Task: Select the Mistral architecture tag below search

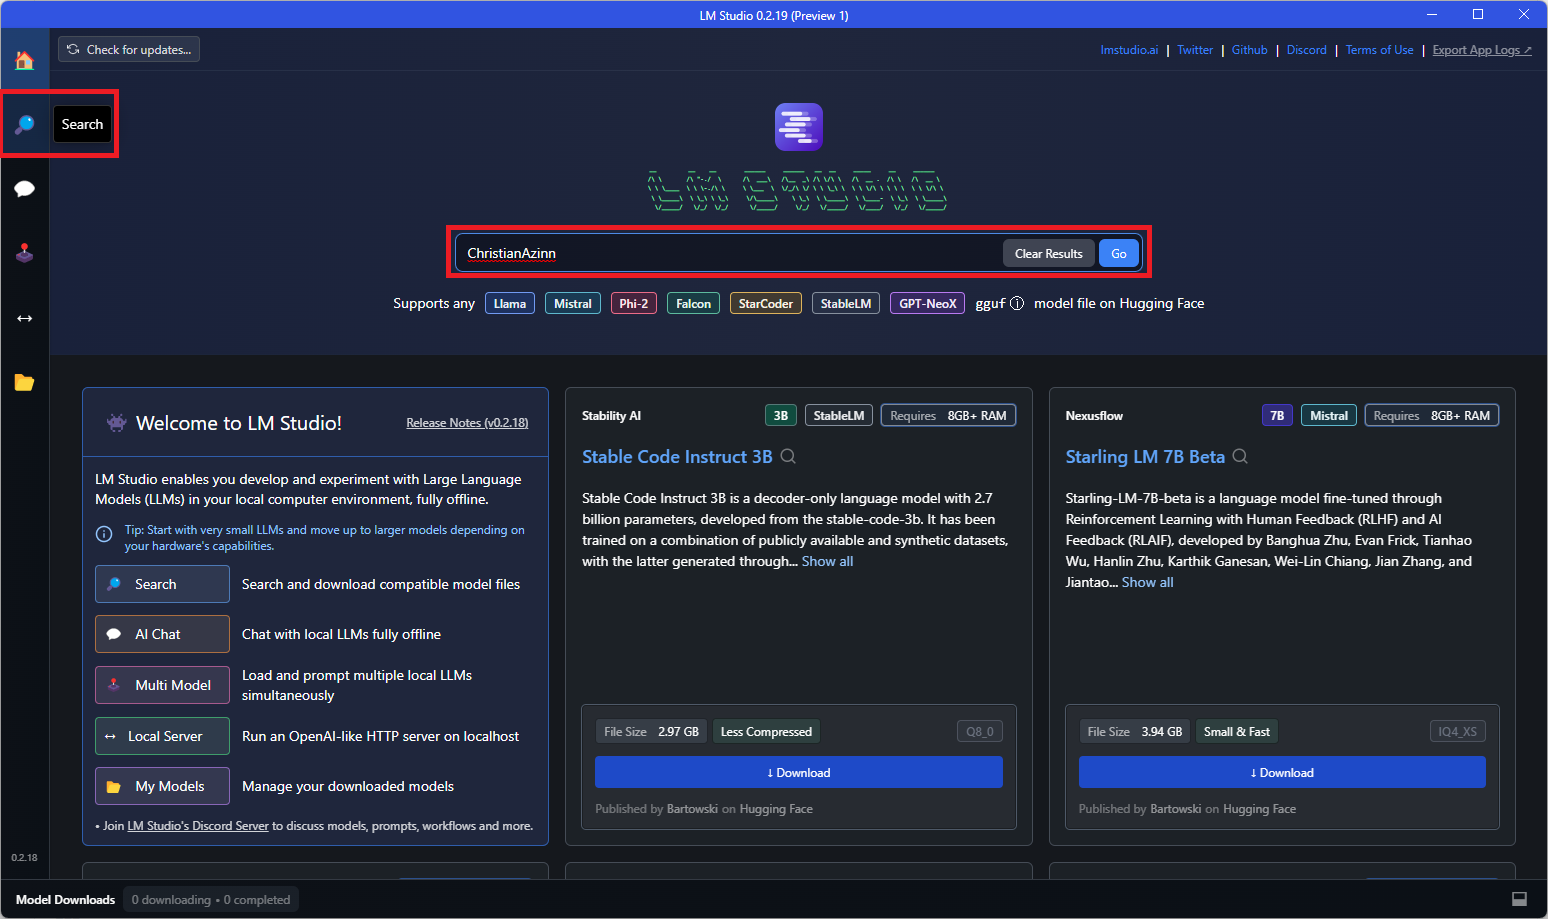Action: (572, 304)
